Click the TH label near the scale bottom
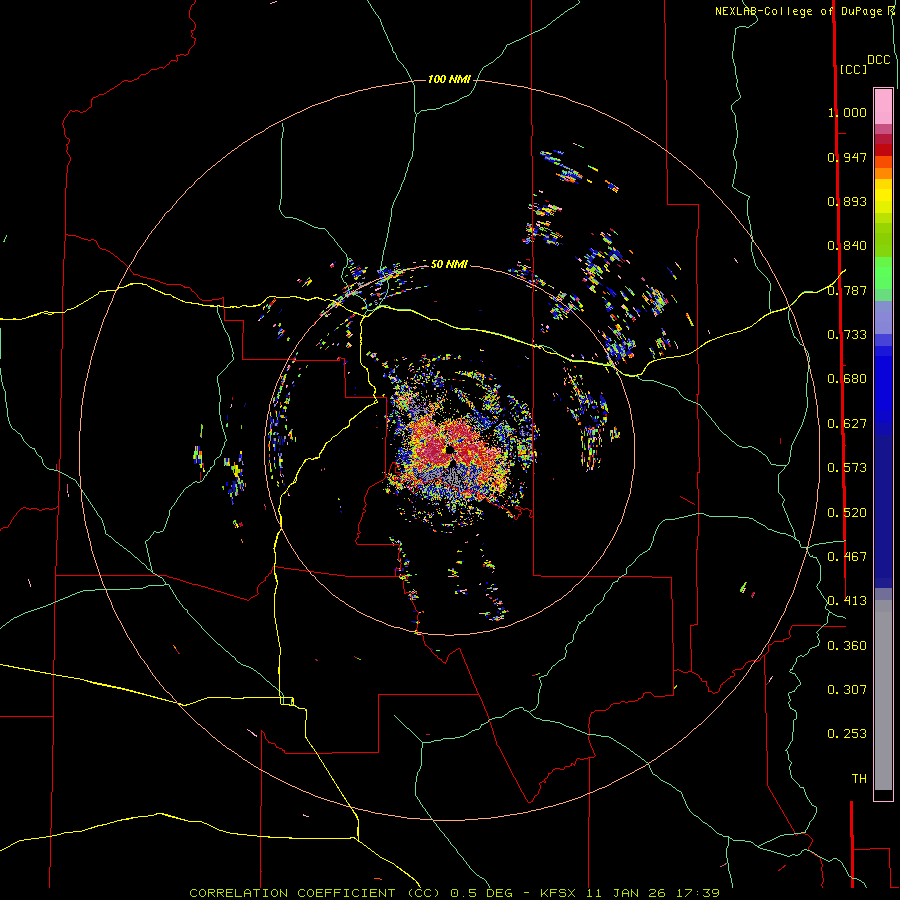The width and height of the screenshot is (900, 900). point(859,779)
